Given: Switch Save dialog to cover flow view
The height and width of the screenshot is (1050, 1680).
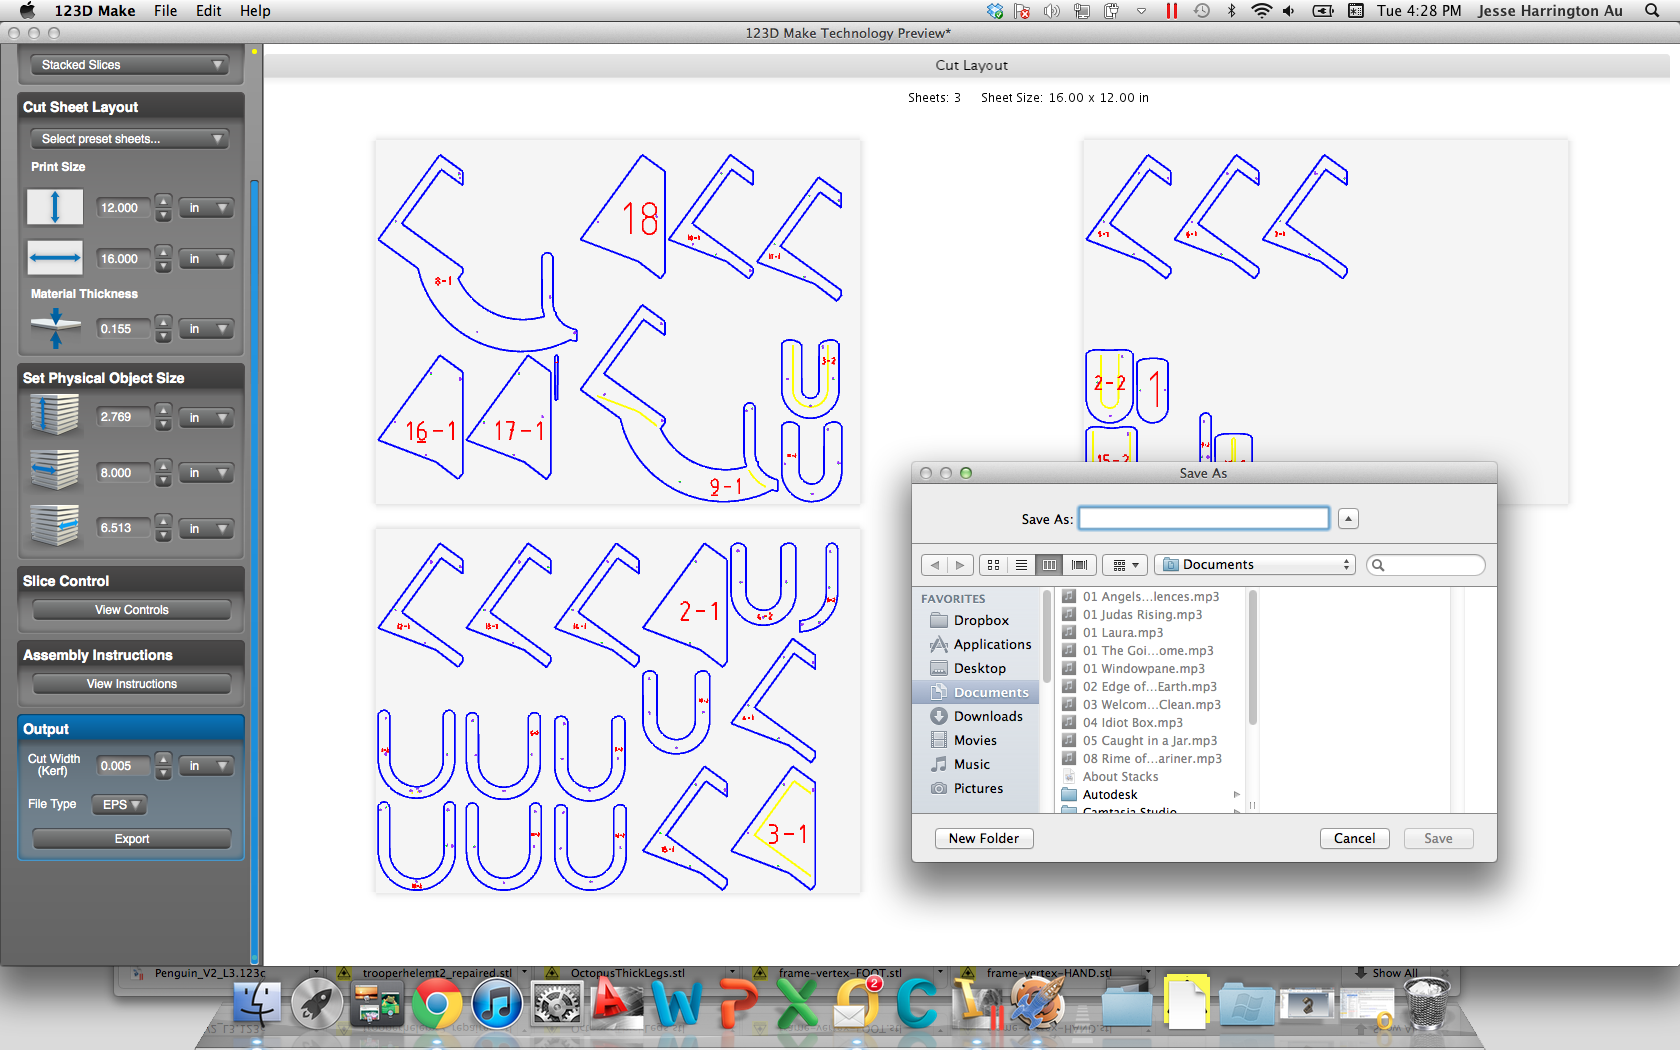Looking at the screenshot, I should click(x=1079, y=565).
